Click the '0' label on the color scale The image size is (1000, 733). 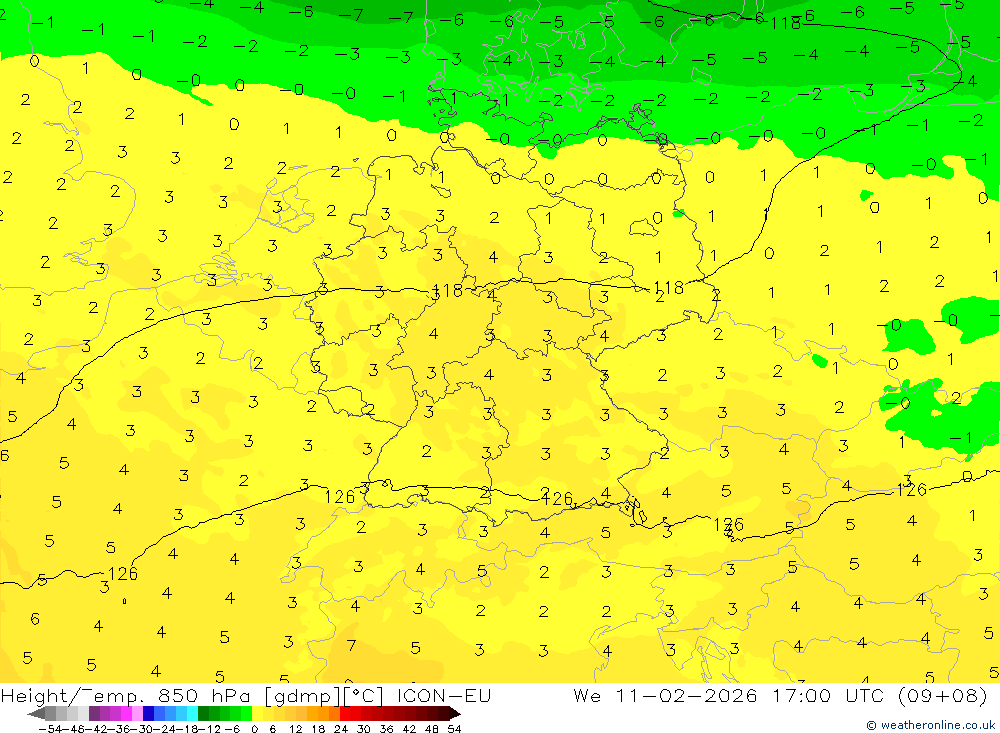tap(254, 729)
